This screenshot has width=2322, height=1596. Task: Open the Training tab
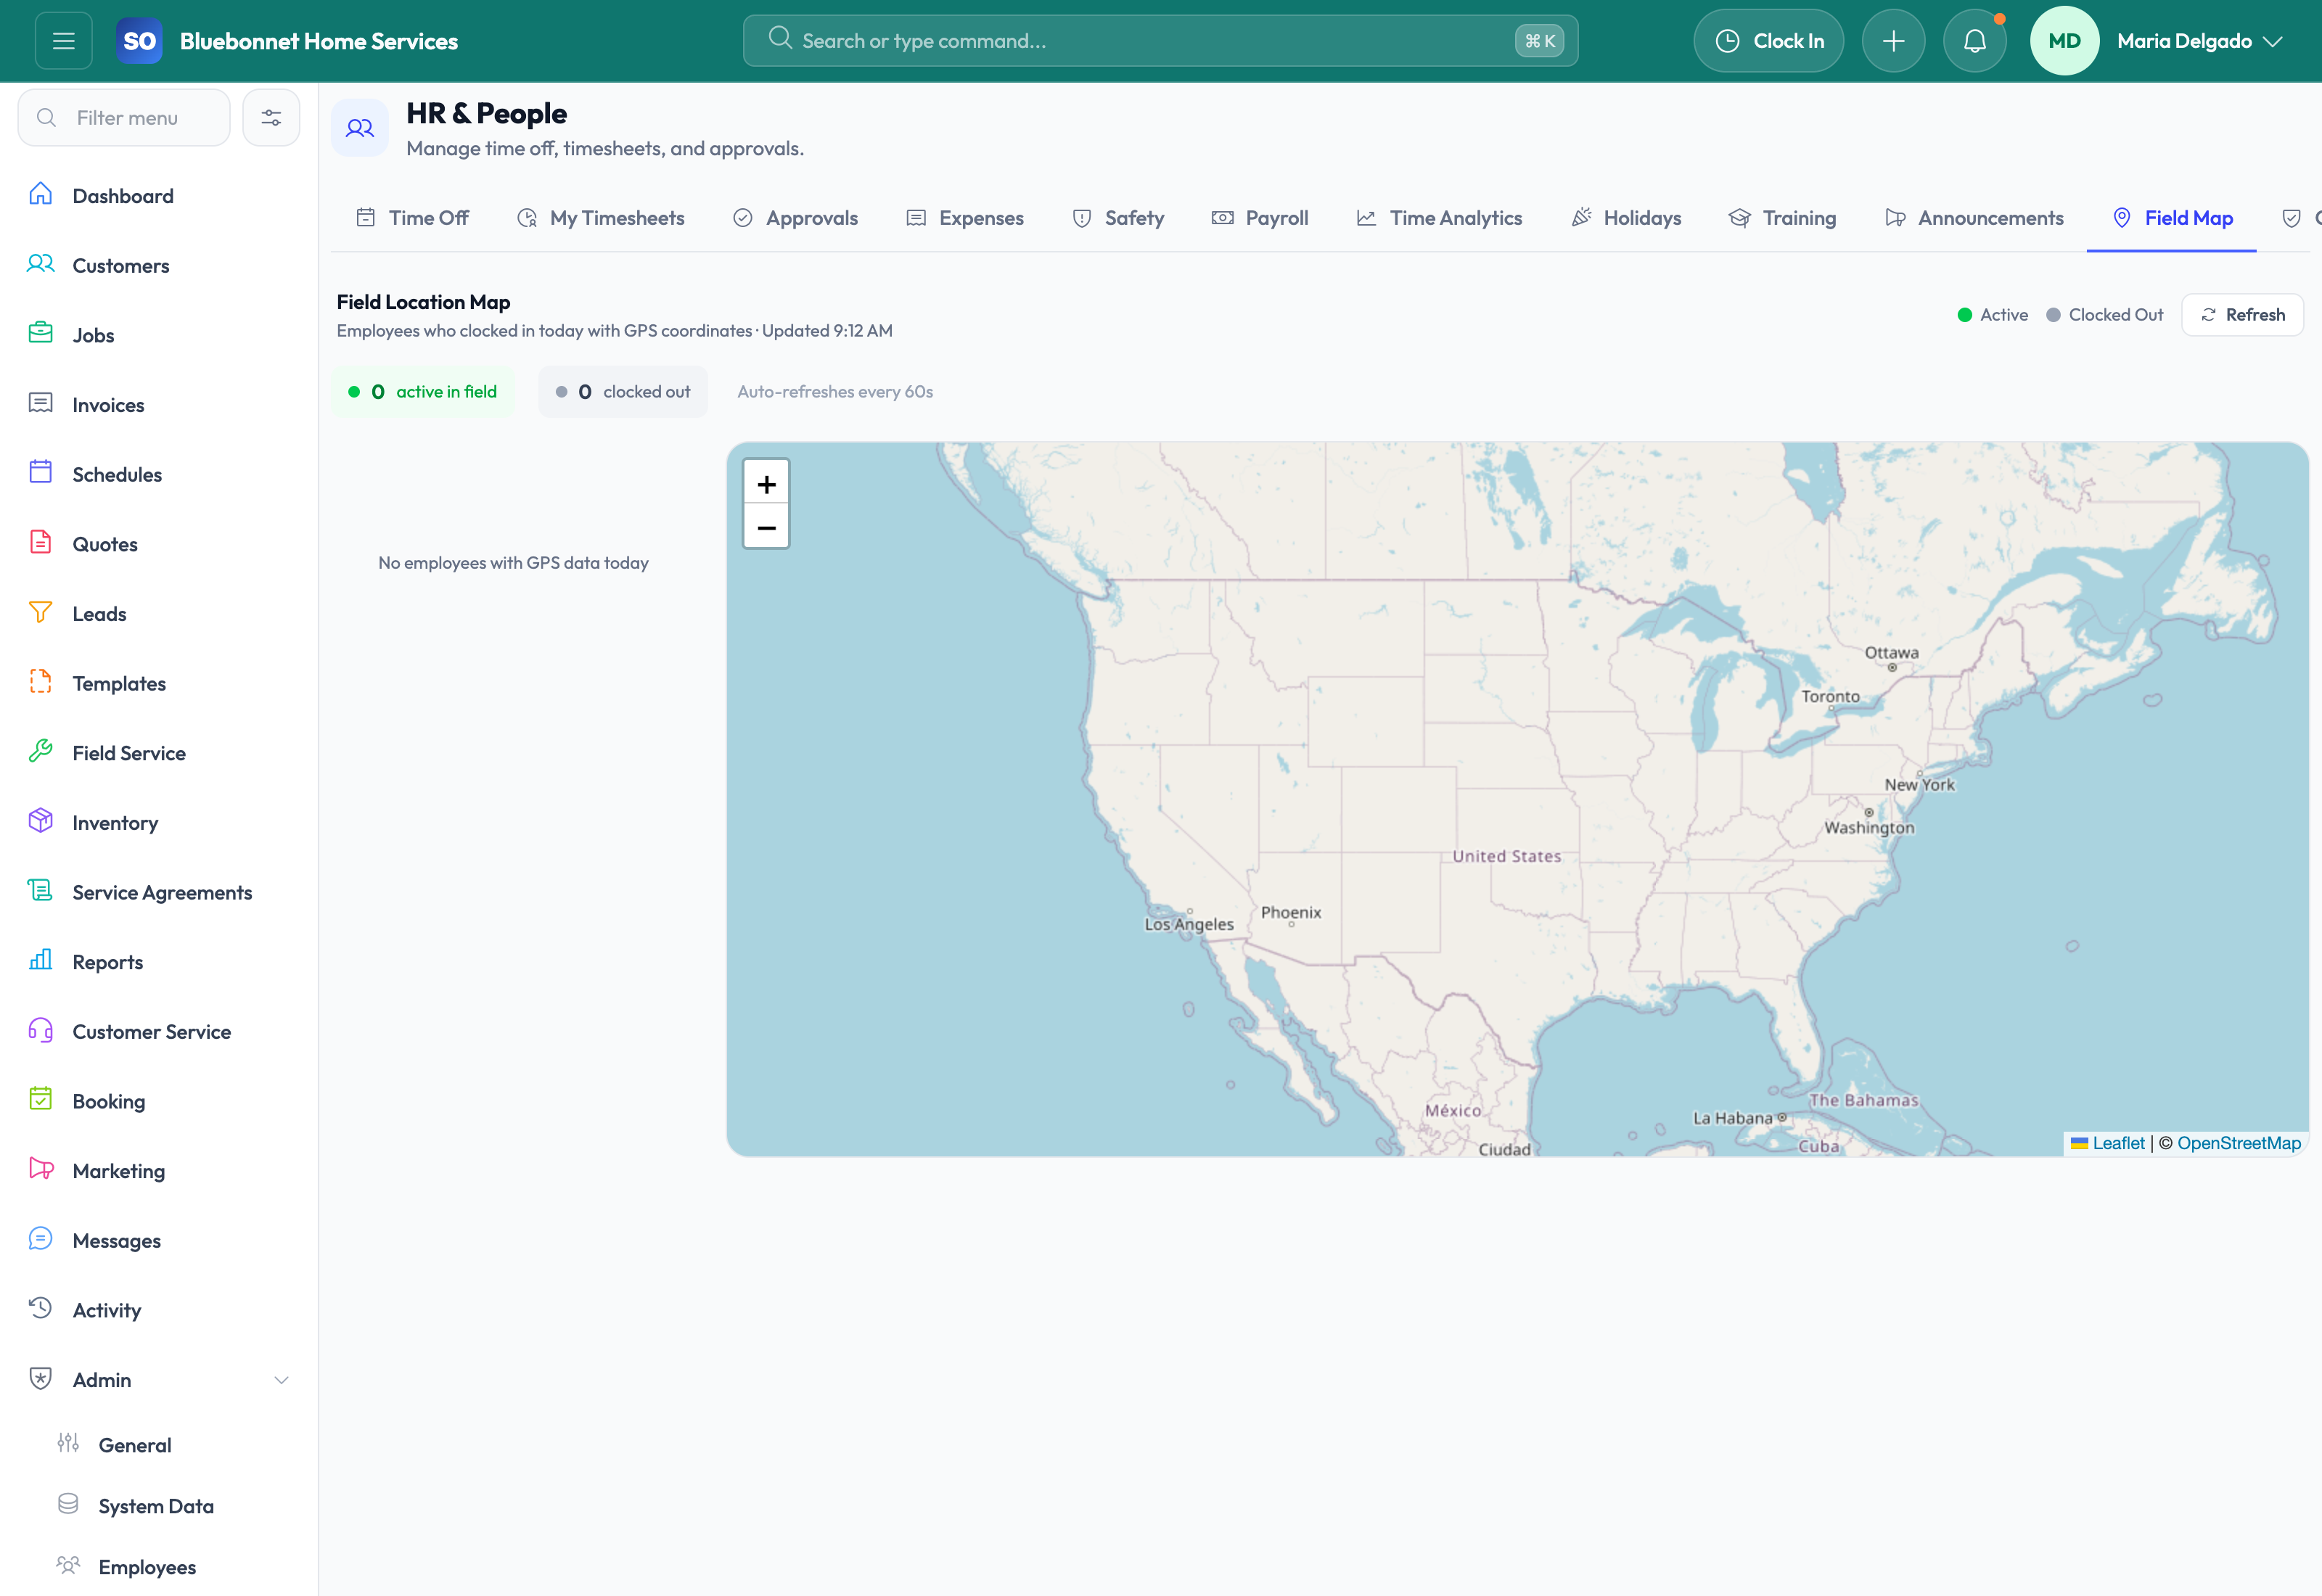point(1783,218)
